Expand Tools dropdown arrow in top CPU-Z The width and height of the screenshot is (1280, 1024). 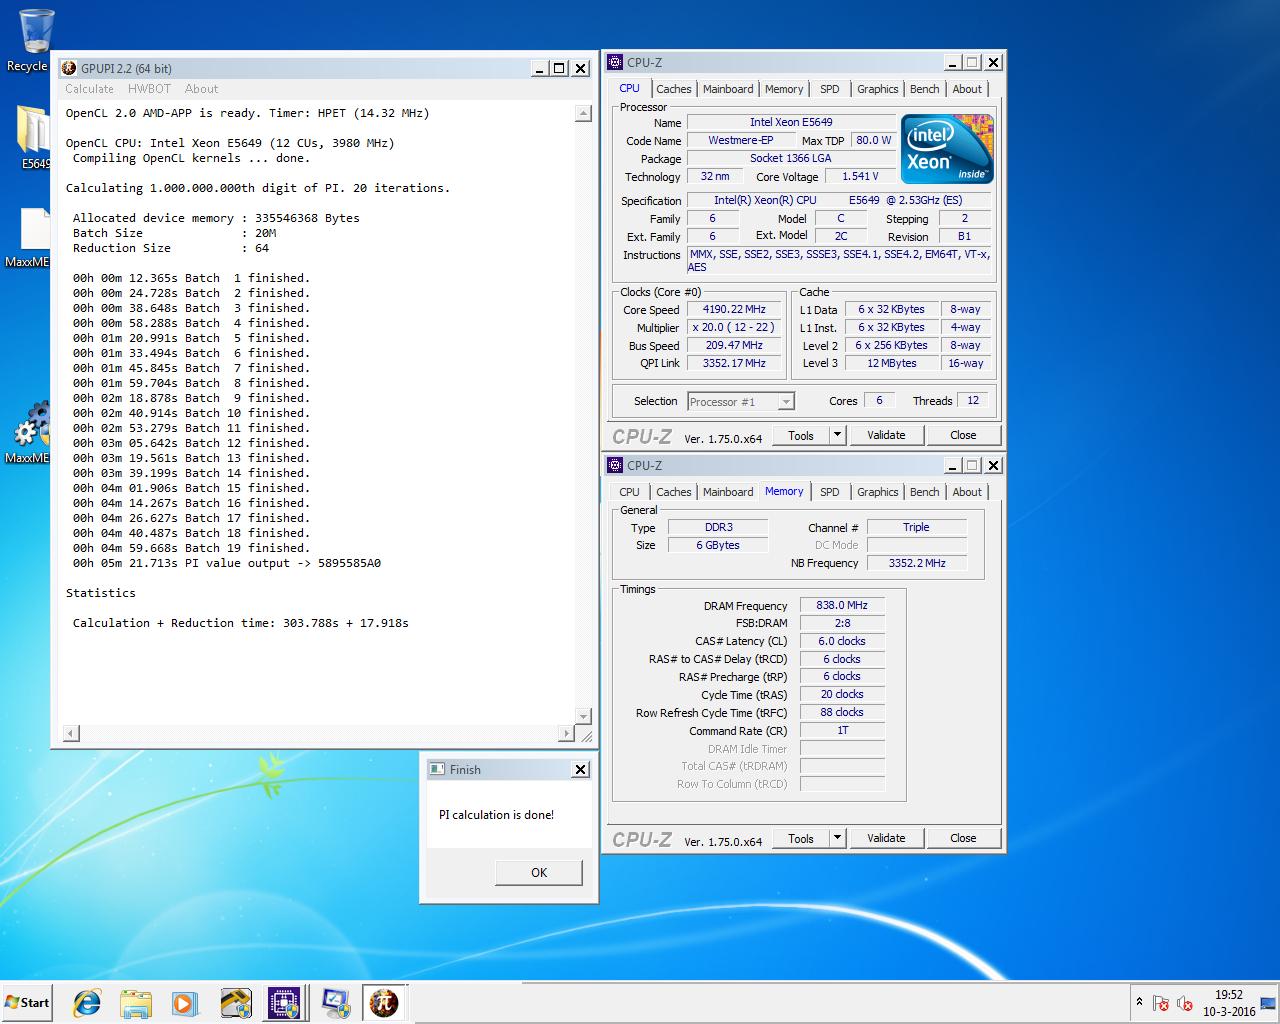click(x=838, y=435)
